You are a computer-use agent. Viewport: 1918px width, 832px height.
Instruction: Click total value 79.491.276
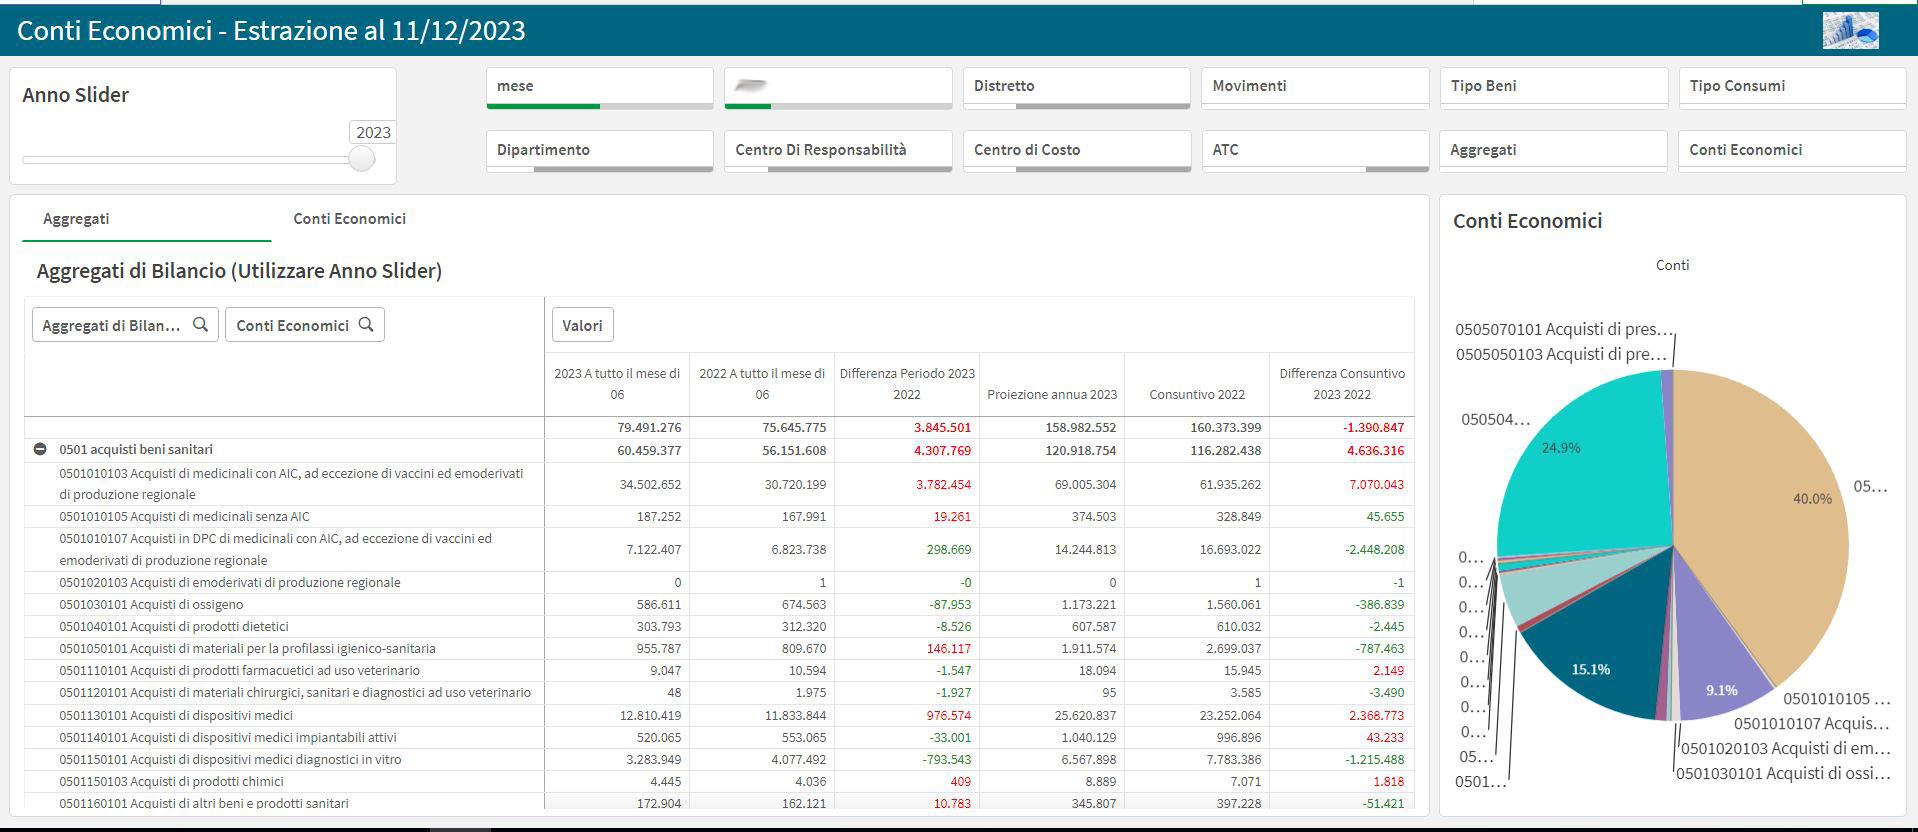(x=649, y=427)
